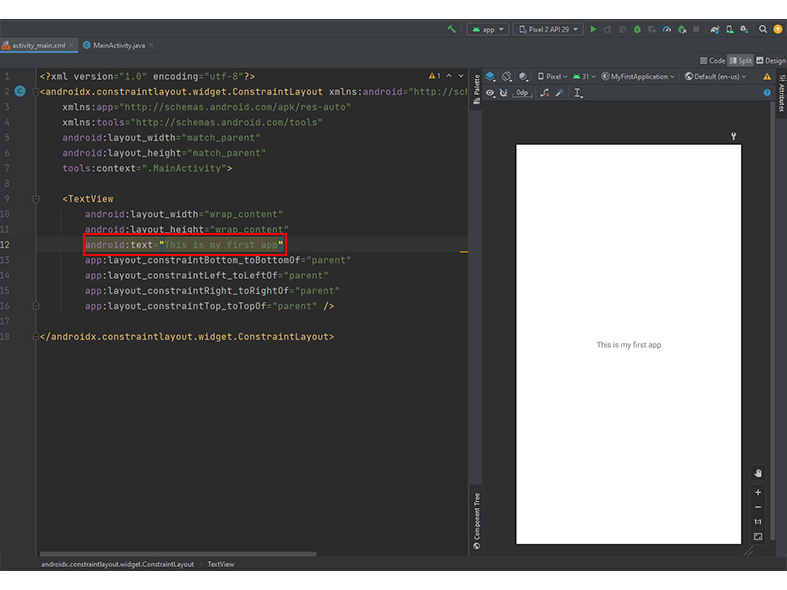Open the AVD Manager icon
The image size is (787, 590).
click(730, 30)
